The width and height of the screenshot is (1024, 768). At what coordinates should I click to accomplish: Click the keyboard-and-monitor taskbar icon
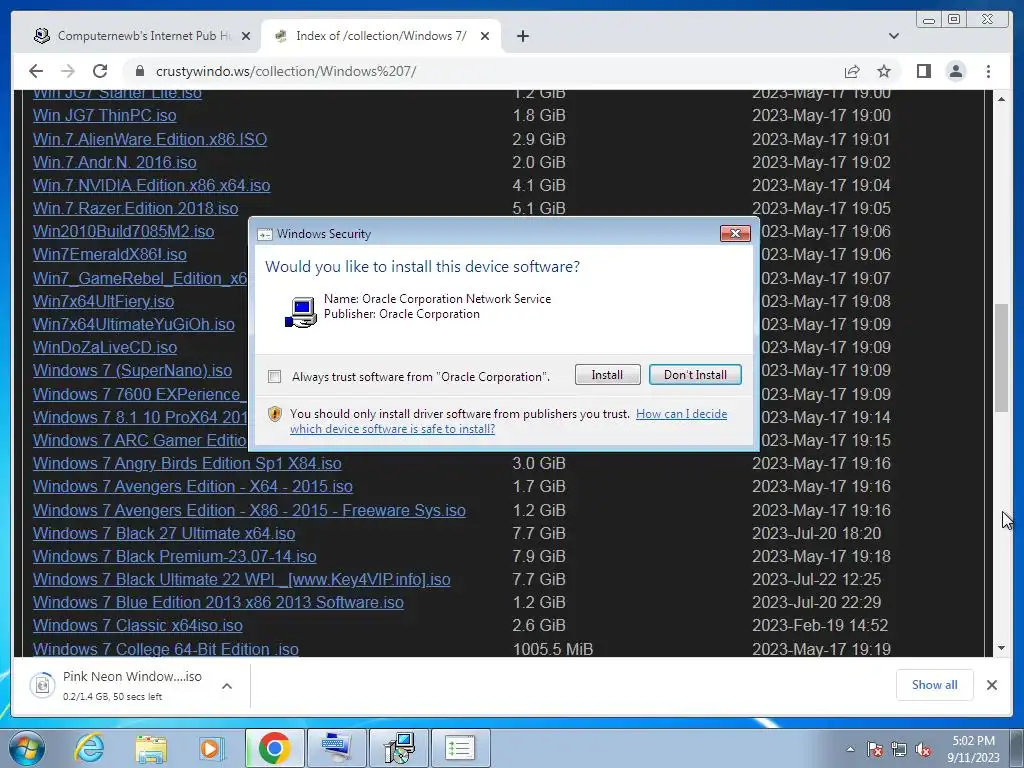336,748
